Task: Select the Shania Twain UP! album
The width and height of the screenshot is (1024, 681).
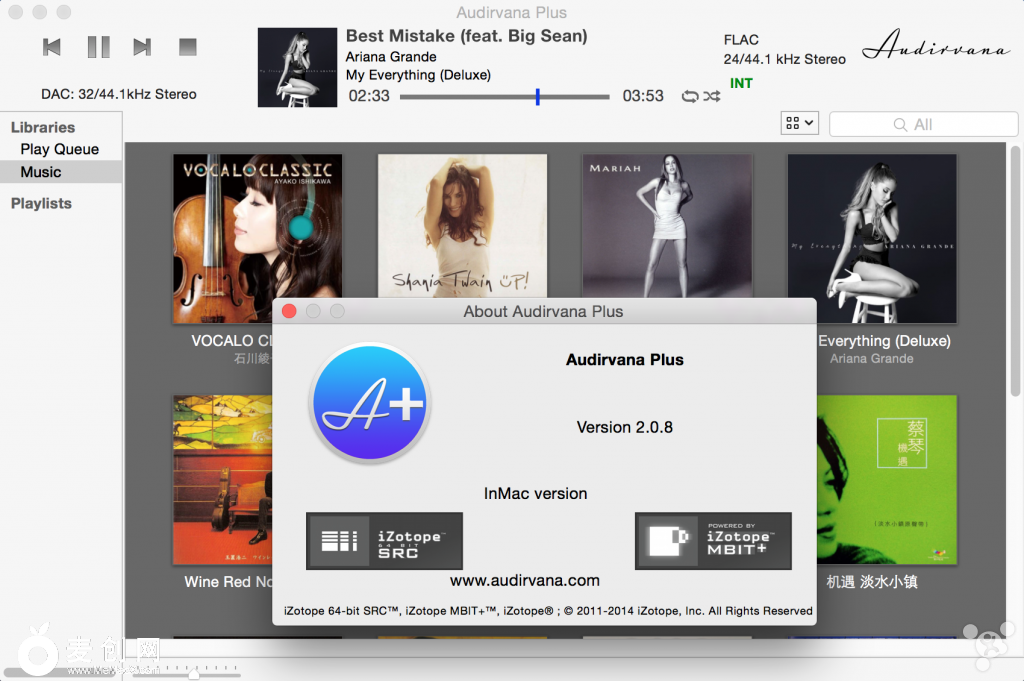Action: [x=462, y=225]
